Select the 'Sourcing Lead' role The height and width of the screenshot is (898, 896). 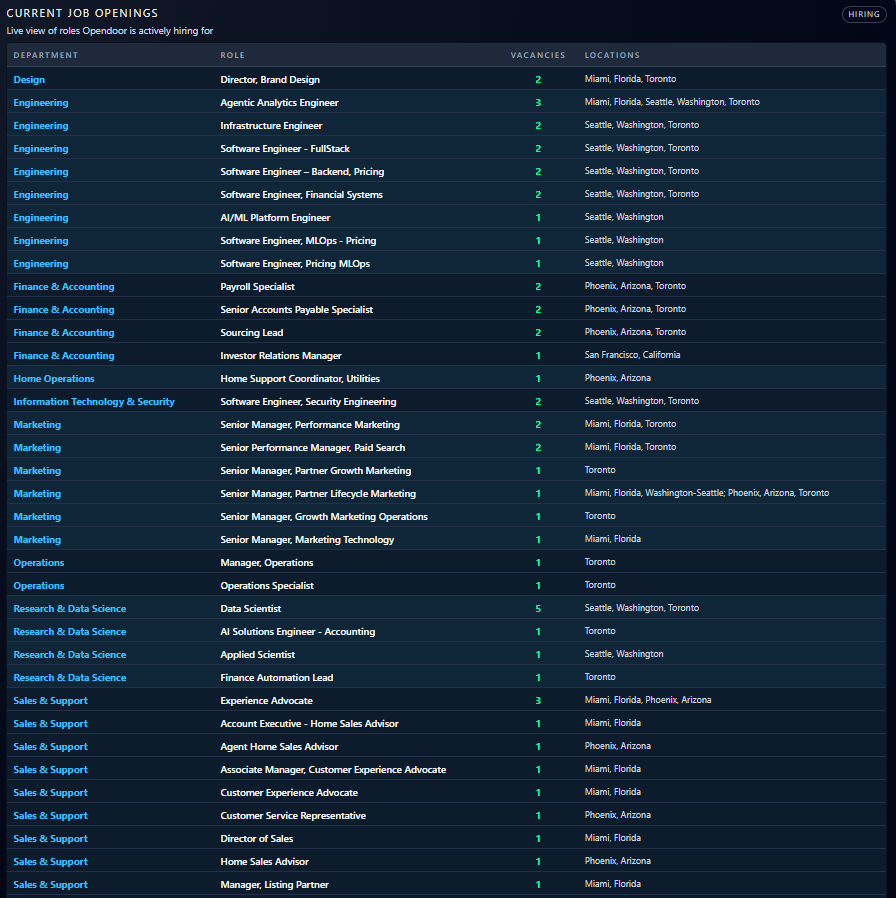coord(252,332)
